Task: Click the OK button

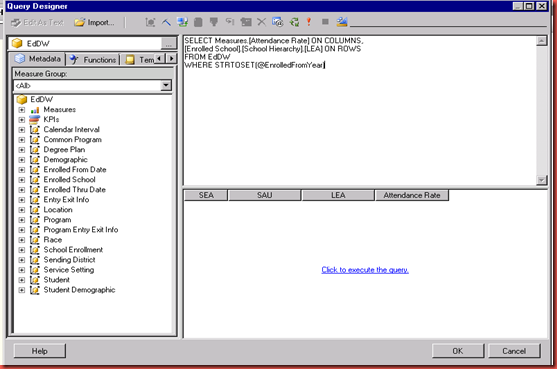Action: (458, 351)
